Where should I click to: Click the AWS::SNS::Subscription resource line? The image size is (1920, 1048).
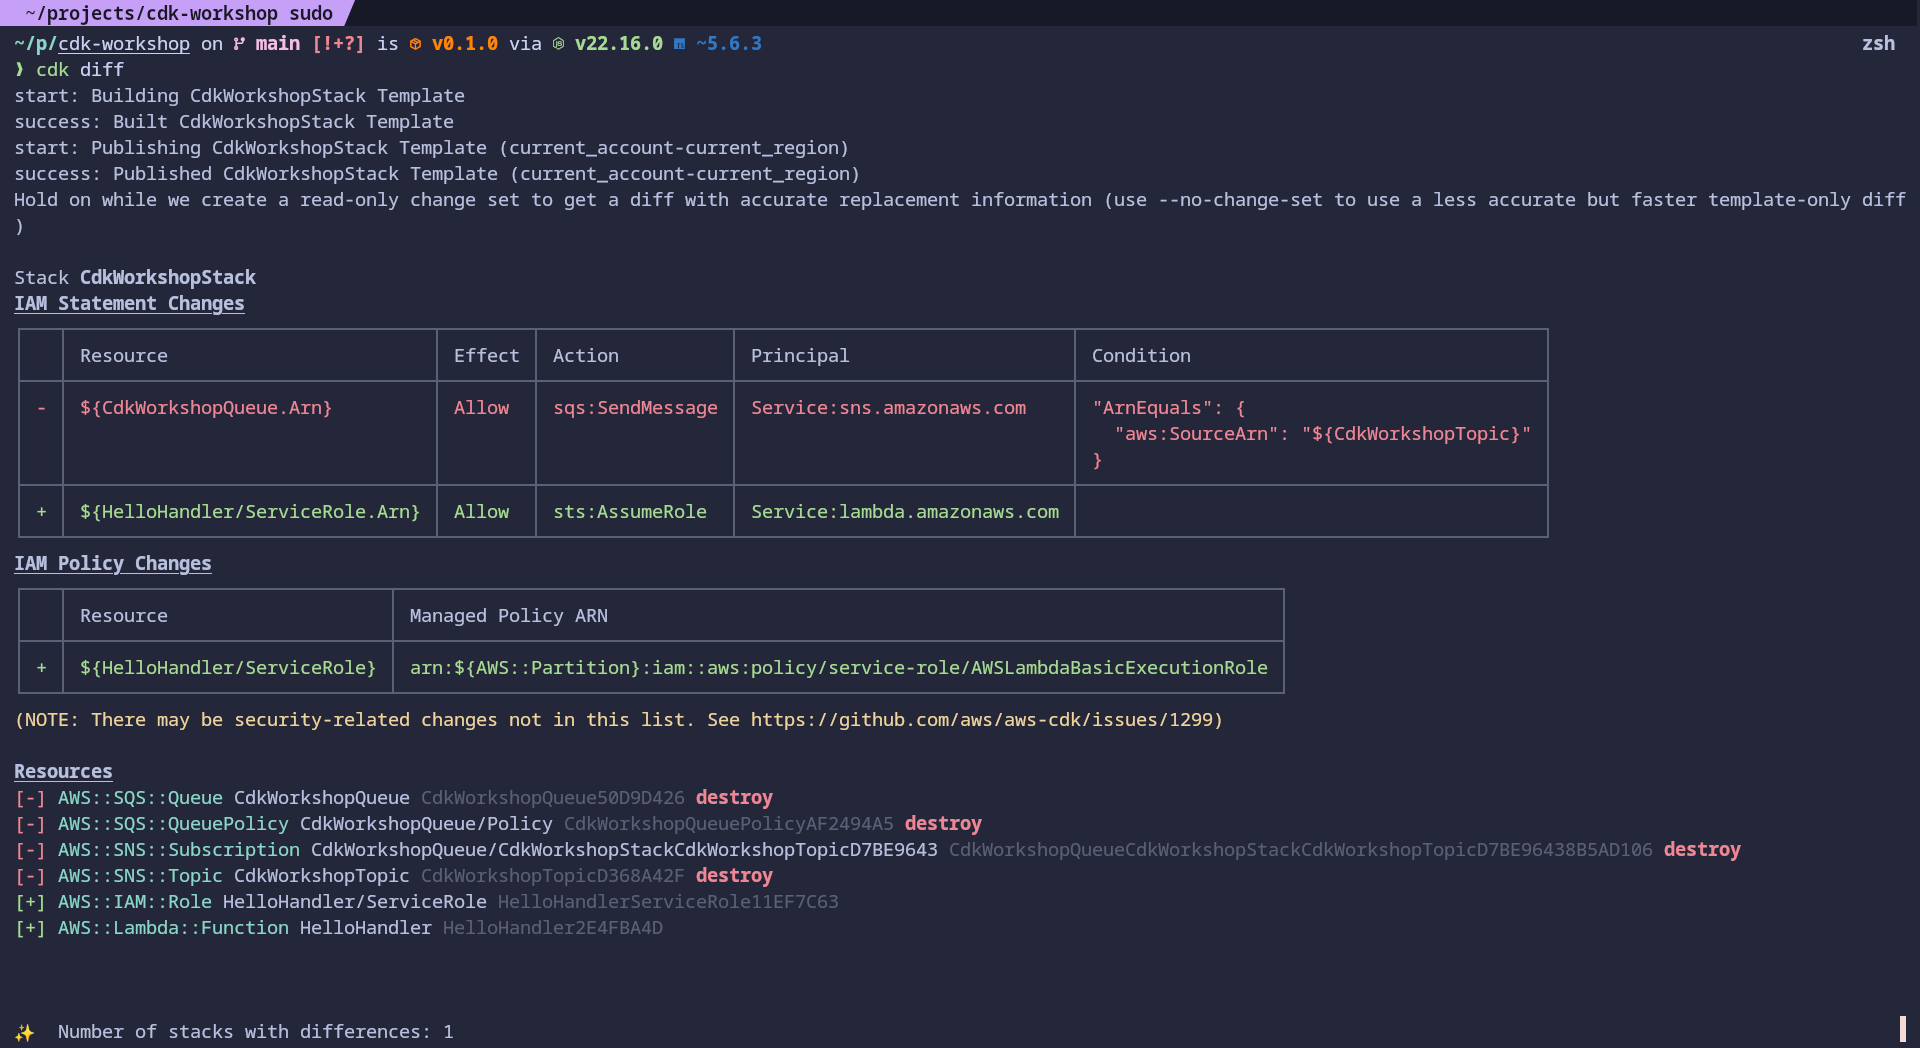pyautogui.click(x=877, y=850)
